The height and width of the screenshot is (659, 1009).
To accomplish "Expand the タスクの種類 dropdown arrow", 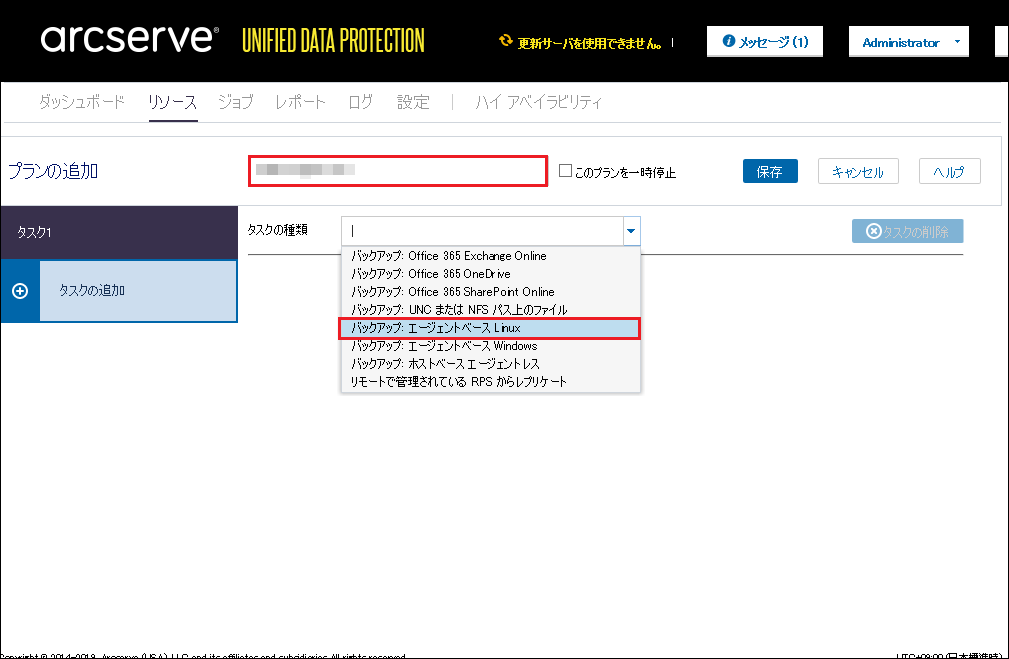I will click(x=631, y=231).
